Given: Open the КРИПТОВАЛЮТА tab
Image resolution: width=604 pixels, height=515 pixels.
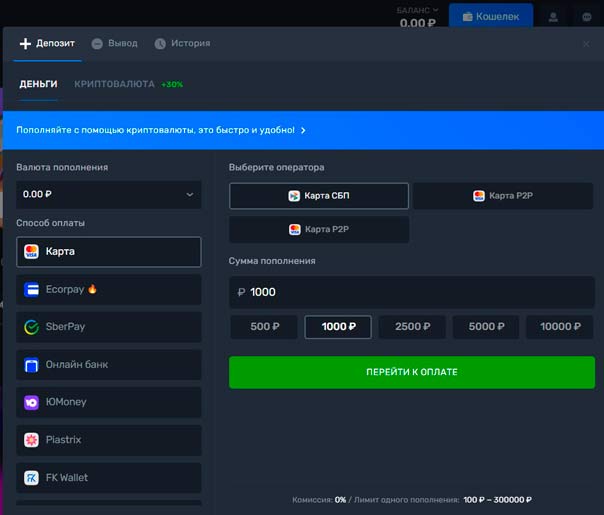Looking at the screenshot, I should (x=114, y=85).
